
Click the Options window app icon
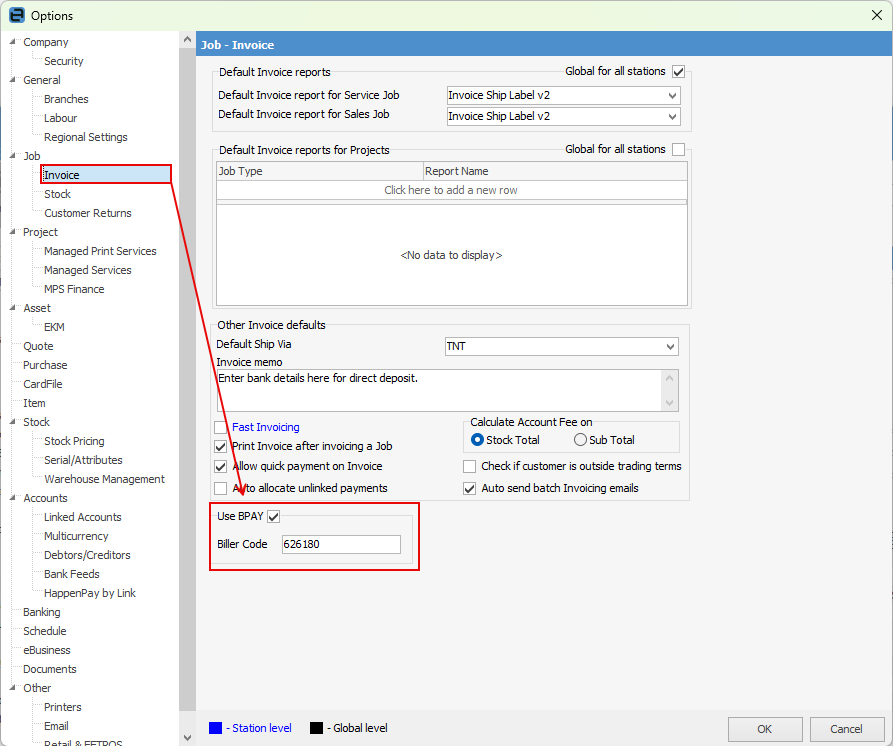17,15
